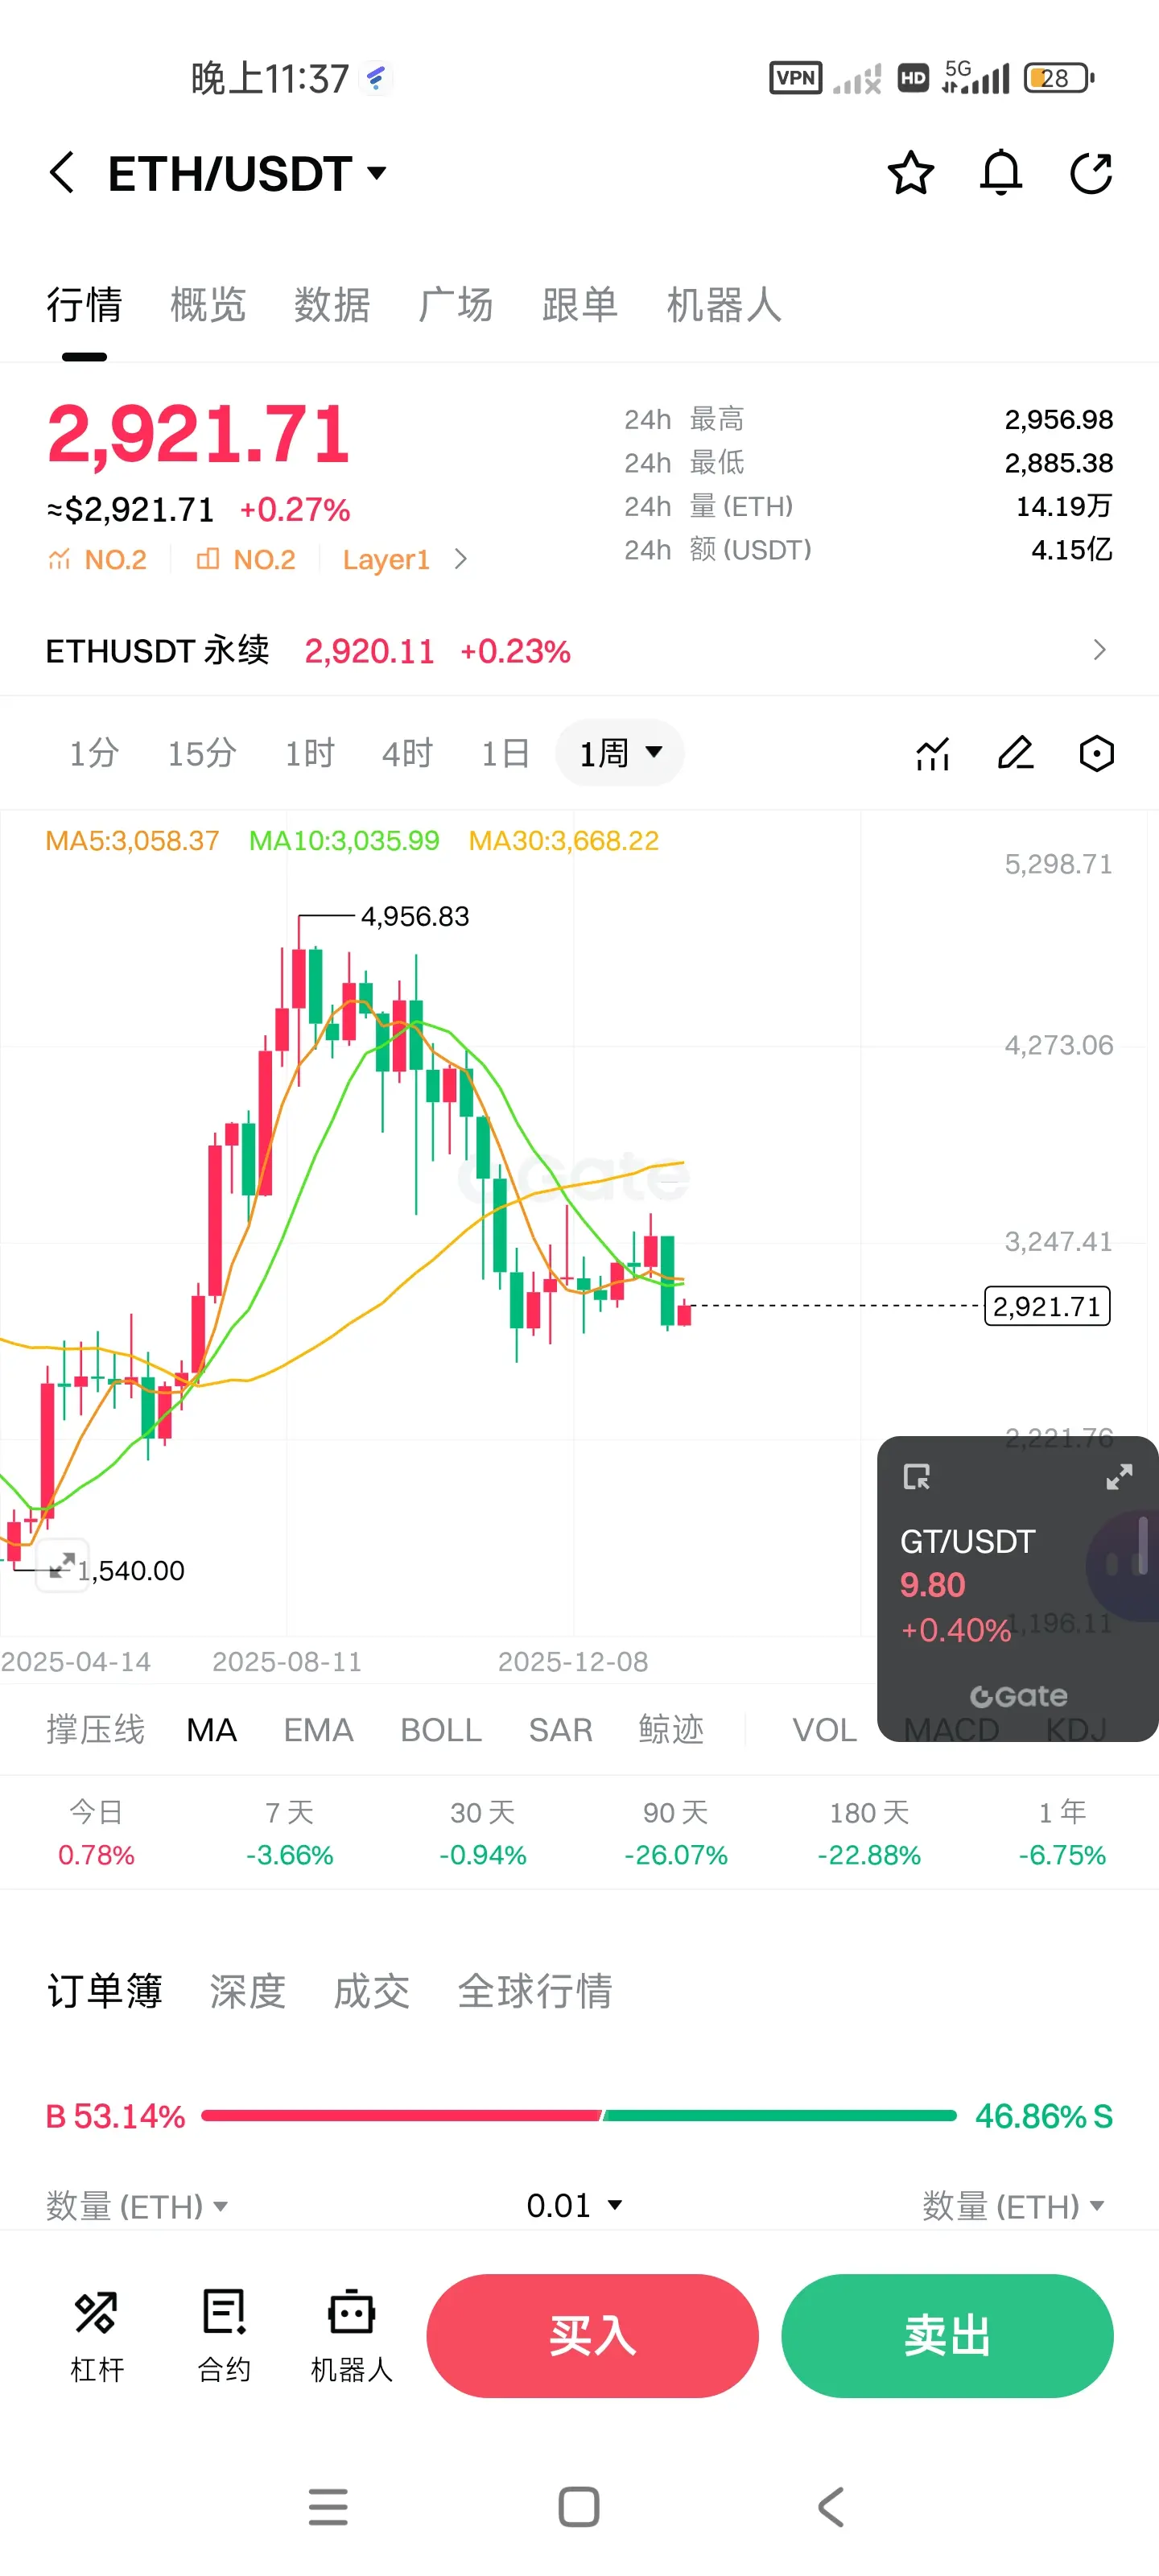The image size is (1159, 2576).
Task: Tap current price label 2,921.71 on chart
Action: pyautogui.click(x=1047, y=1306)
